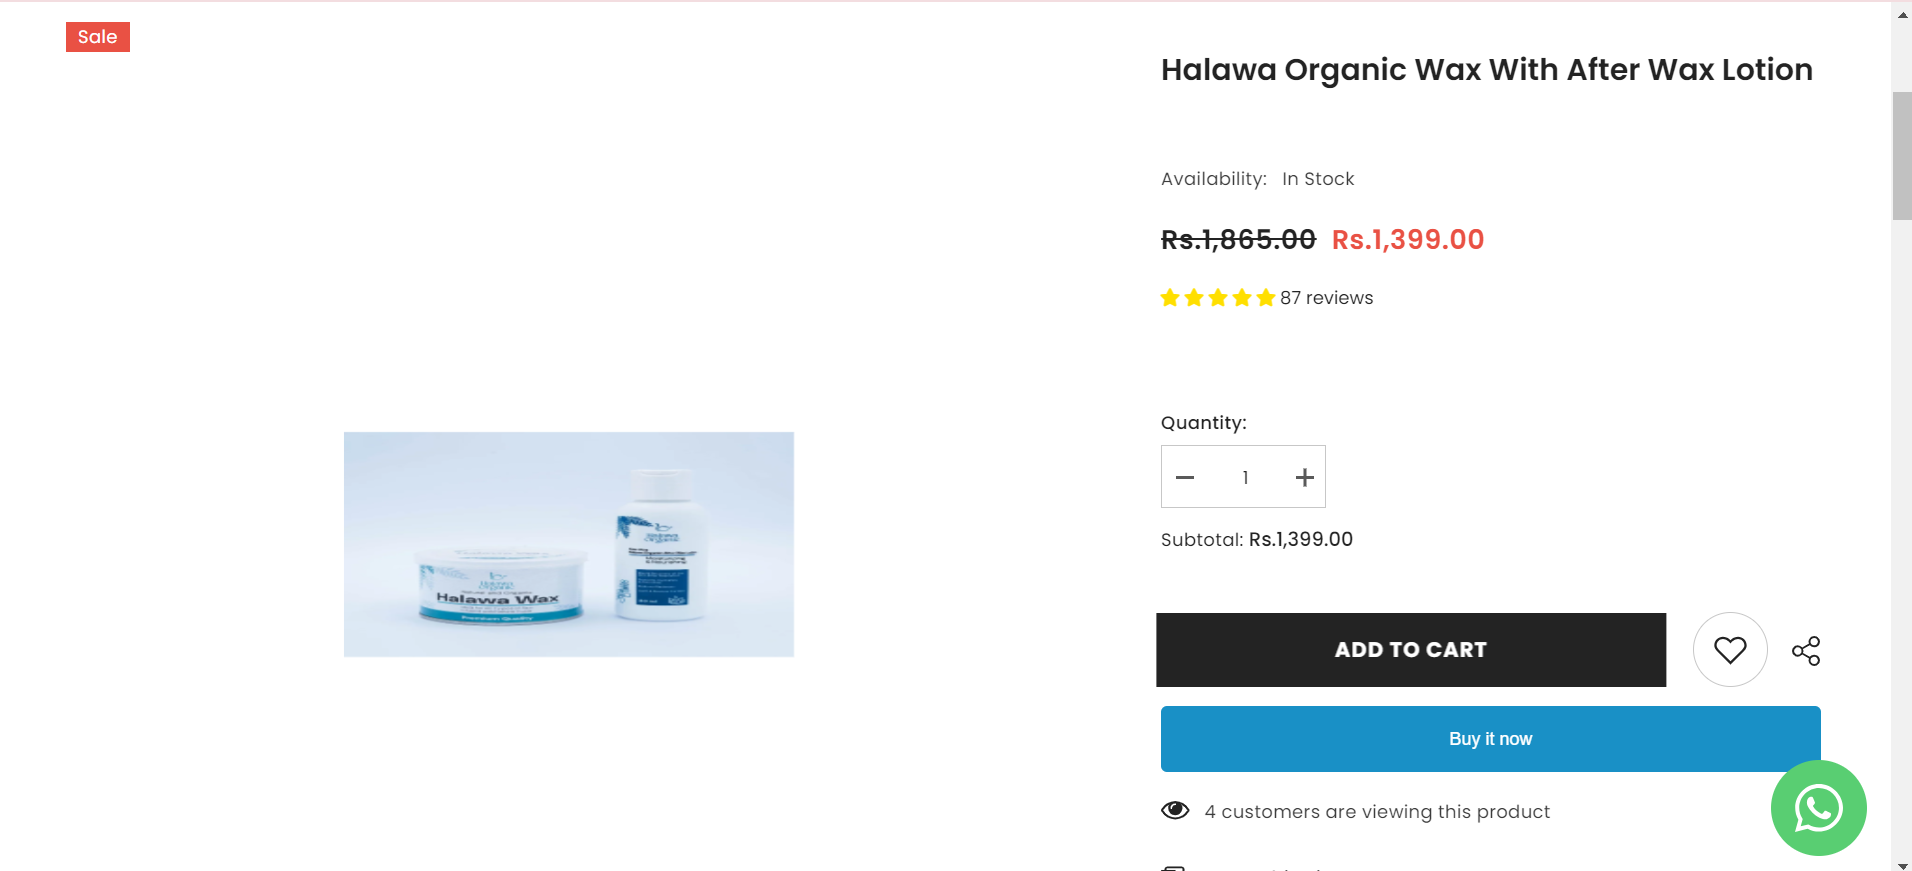Screen dimensions: 1912x871
Task: Click the crossed-out Rs.1,865.00 price
Action: click(1238, 240)
